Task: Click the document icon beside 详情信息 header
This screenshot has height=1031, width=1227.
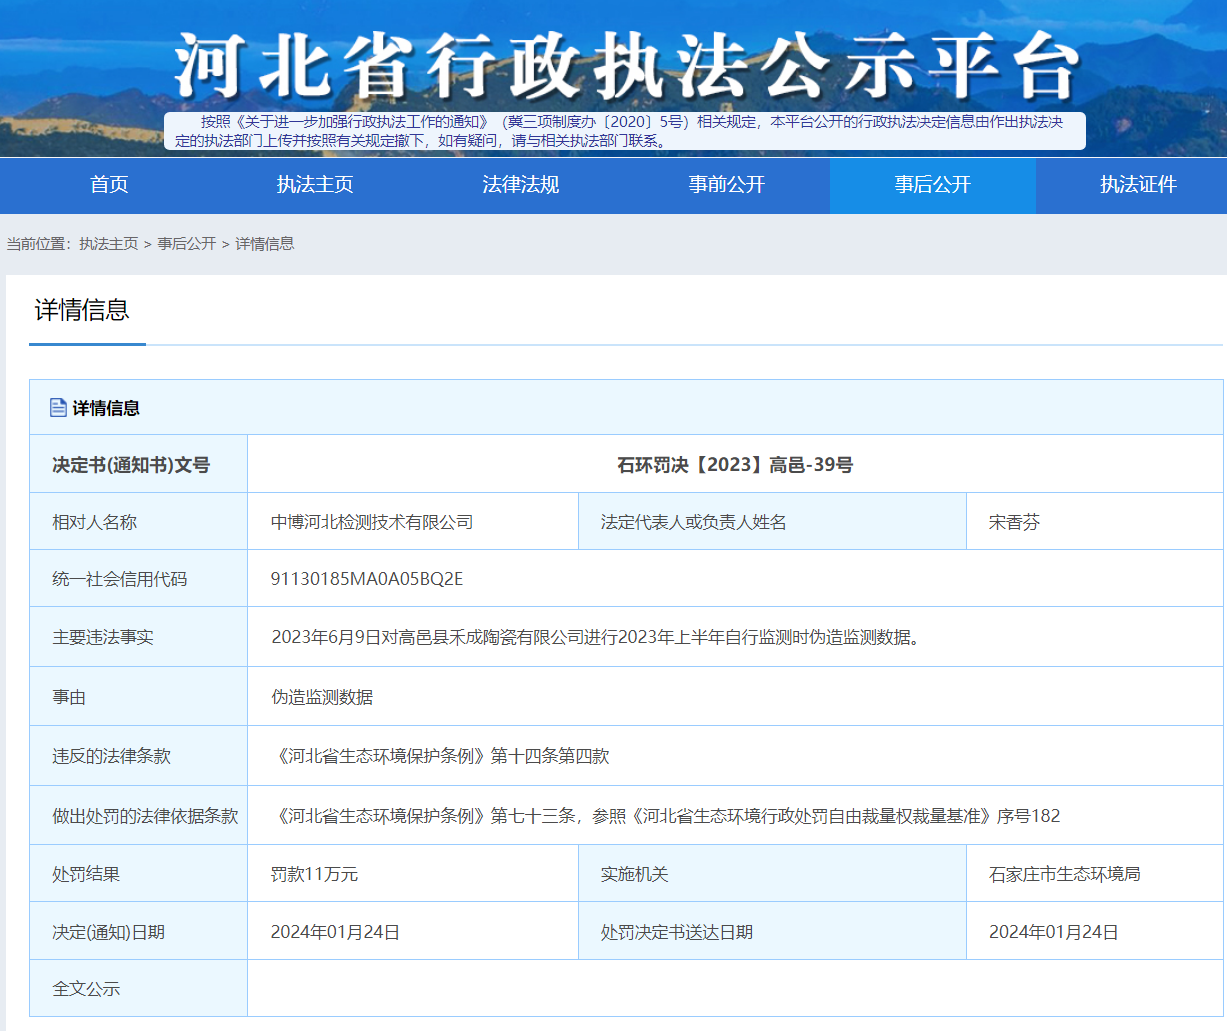Action: pyautogui.click(x=58, y=408)
